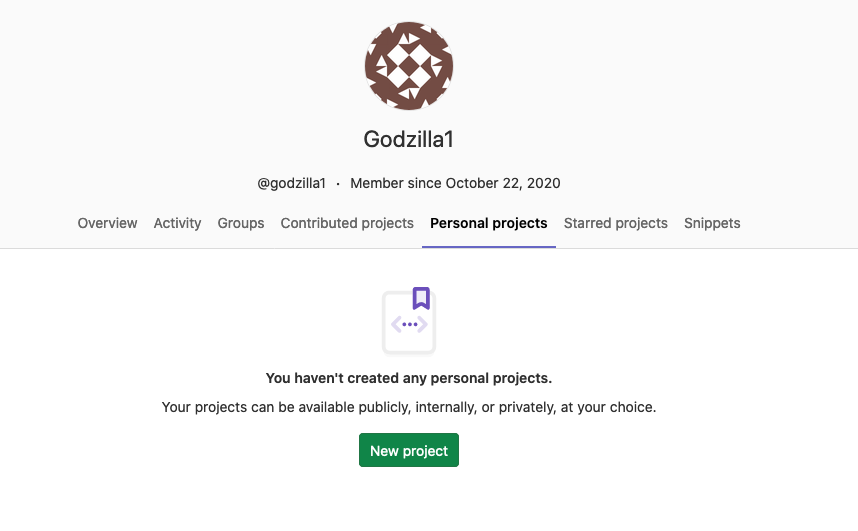Screen dimensions: 858x531
Task: Open the Groups tab
Action: click(241, 223)
